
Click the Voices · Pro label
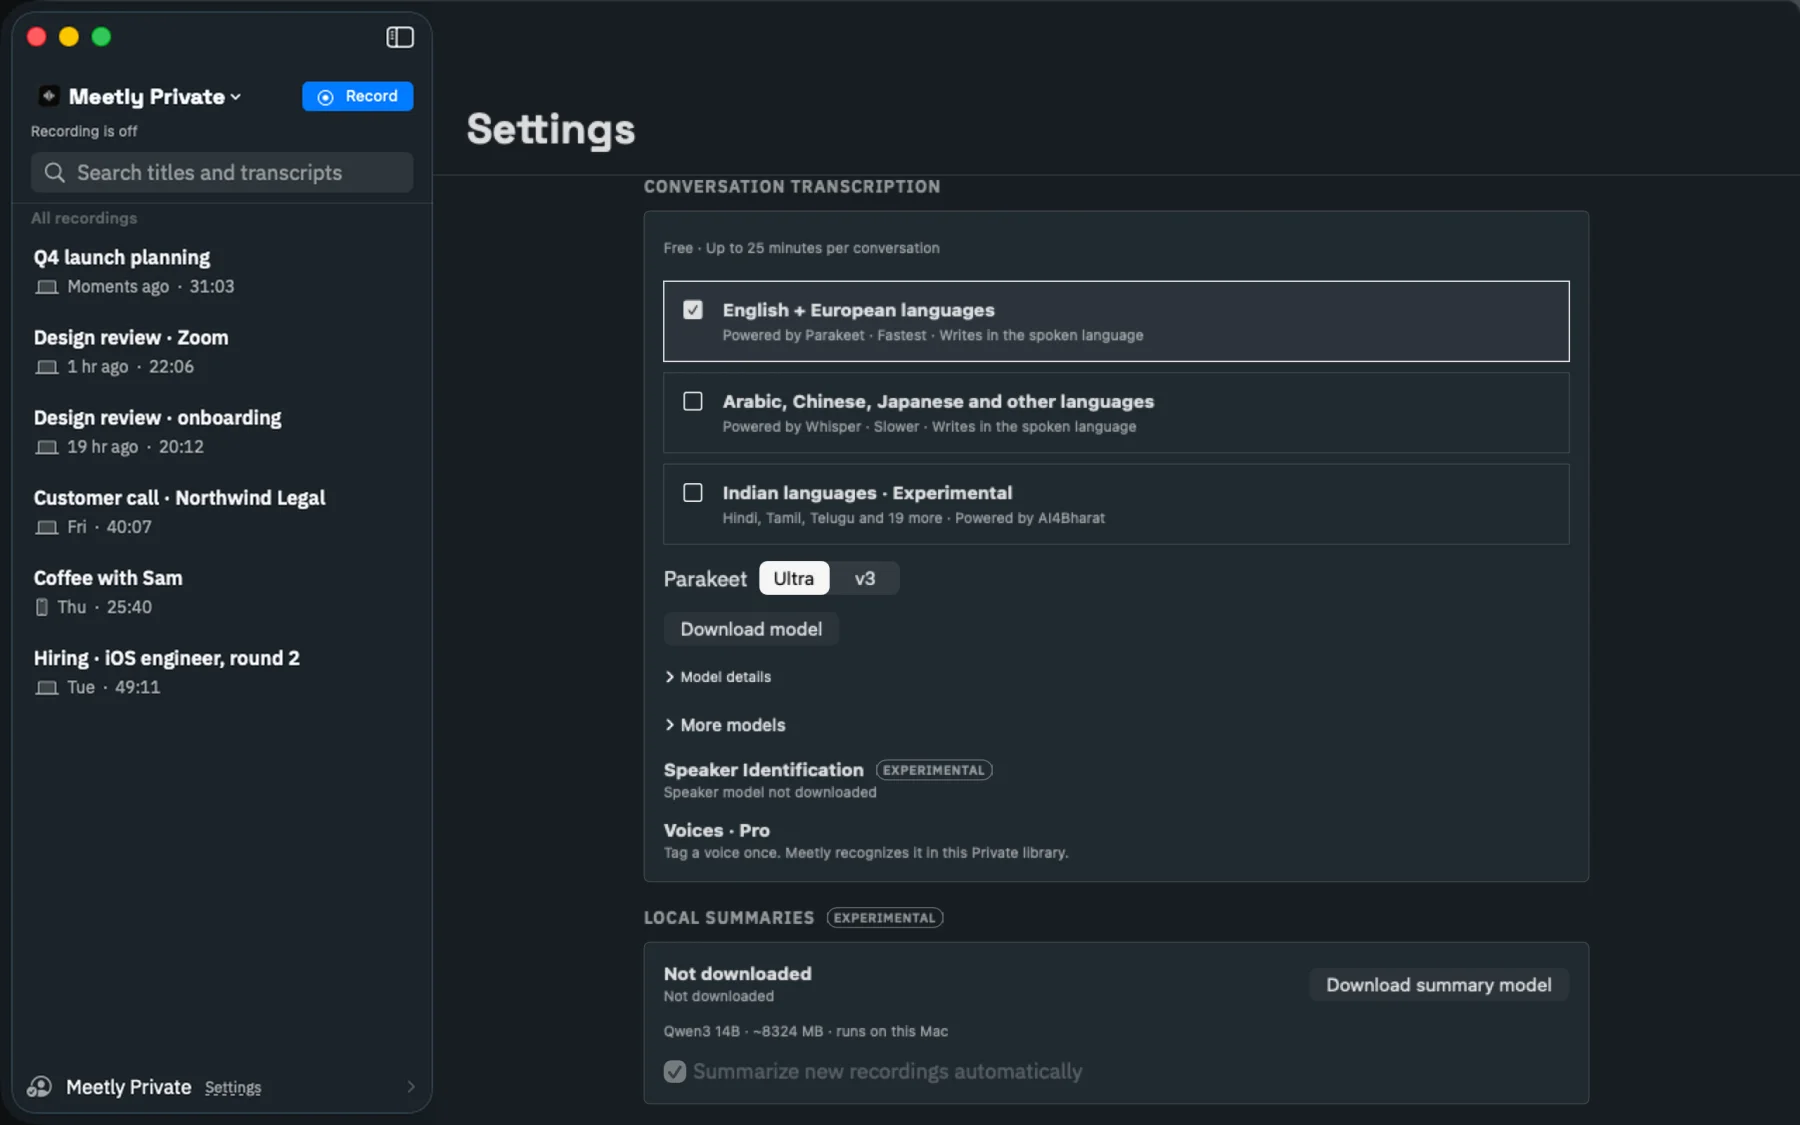(x=717, y=831)
